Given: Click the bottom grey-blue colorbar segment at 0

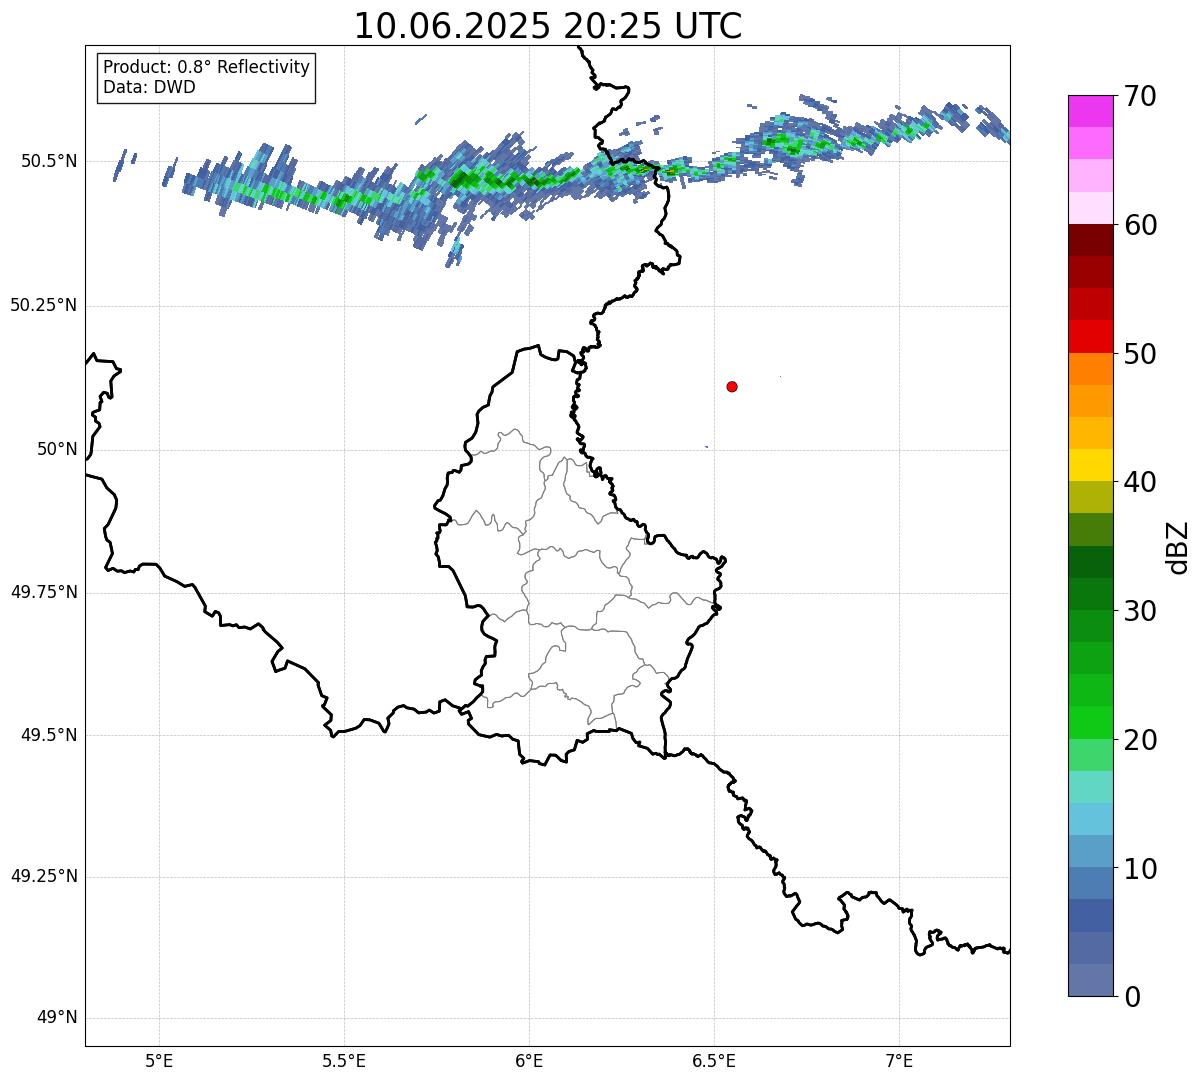Looking at the screenshot, I should click(1090, 980).
